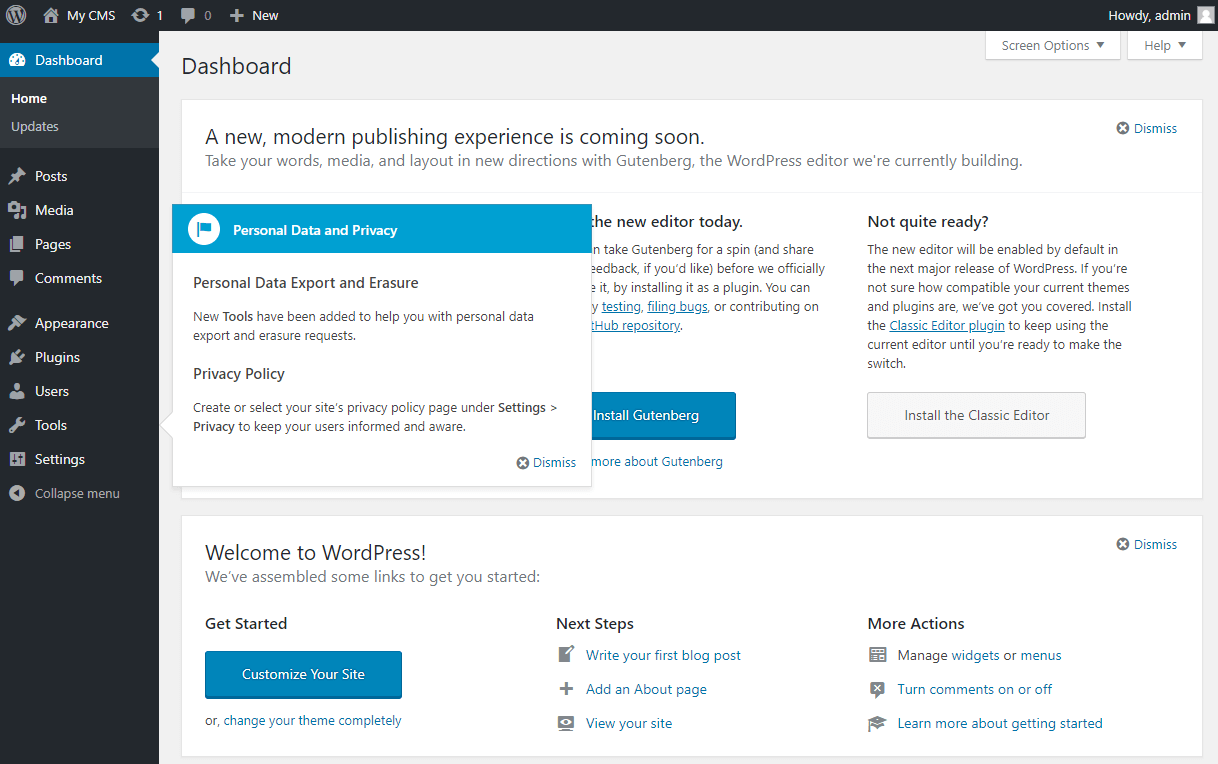Open the menus link

point(1041,655)
